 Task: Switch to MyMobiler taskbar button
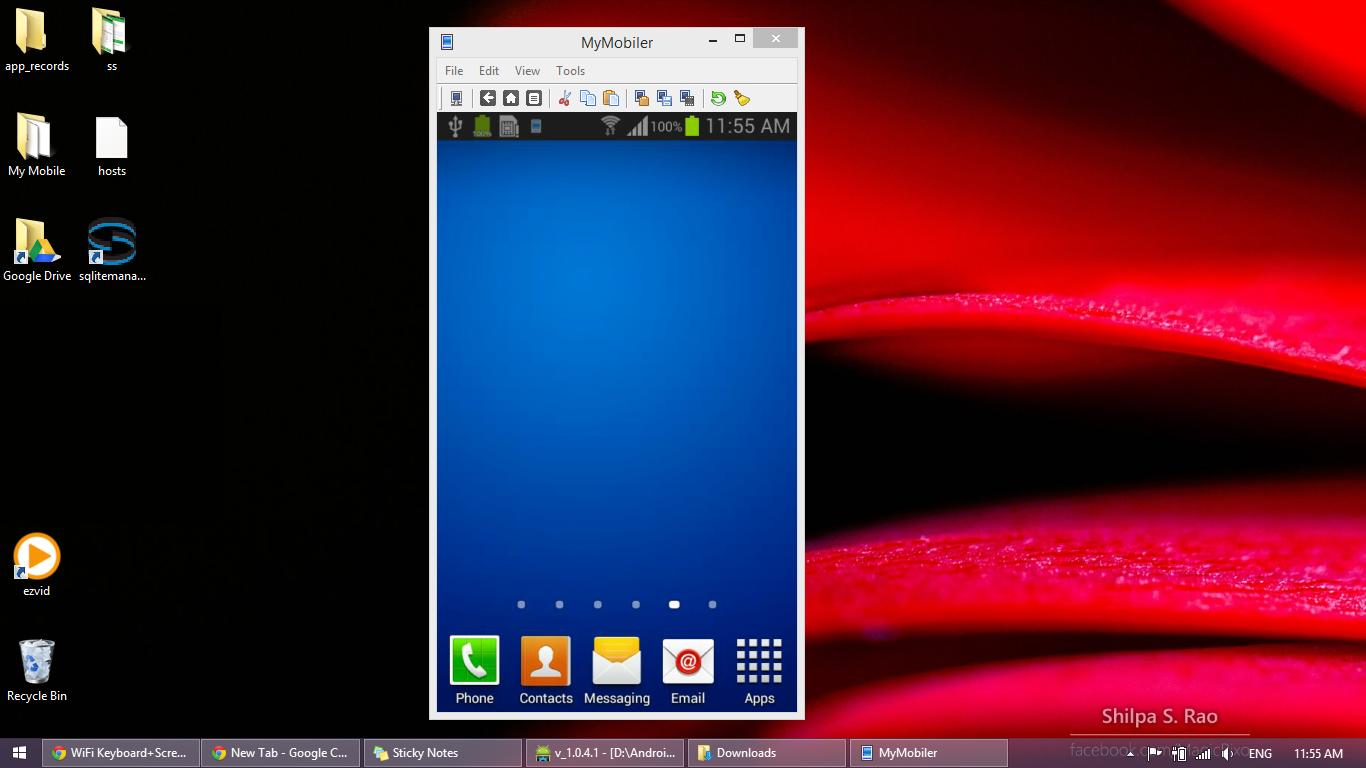(x=929, y=753)
